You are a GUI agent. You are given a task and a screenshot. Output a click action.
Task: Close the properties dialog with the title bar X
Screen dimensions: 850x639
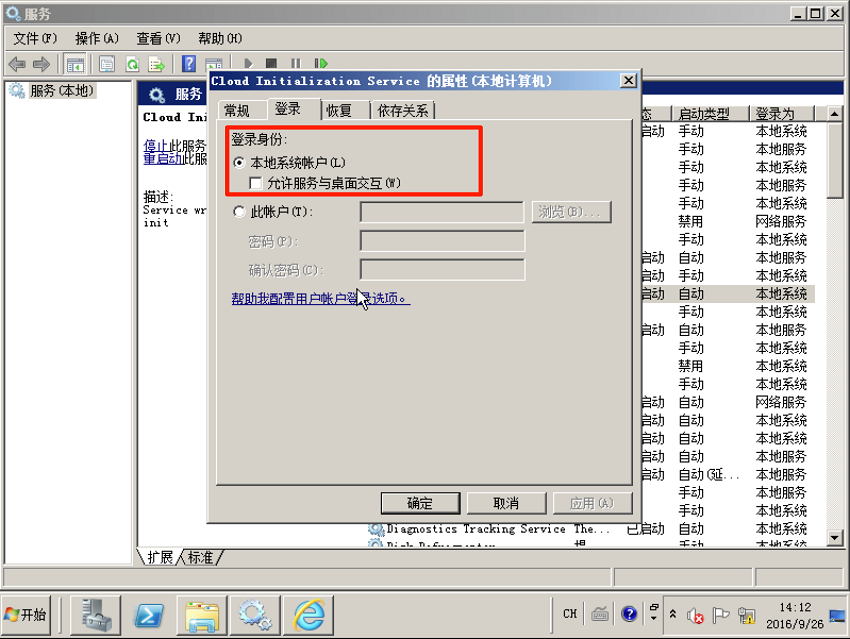[628, 81]
